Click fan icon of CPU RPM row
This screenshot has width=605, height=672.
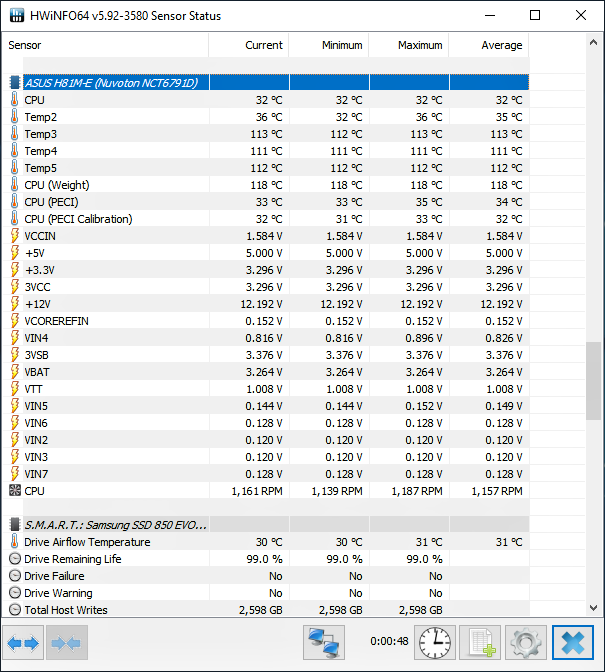[15, 490]
